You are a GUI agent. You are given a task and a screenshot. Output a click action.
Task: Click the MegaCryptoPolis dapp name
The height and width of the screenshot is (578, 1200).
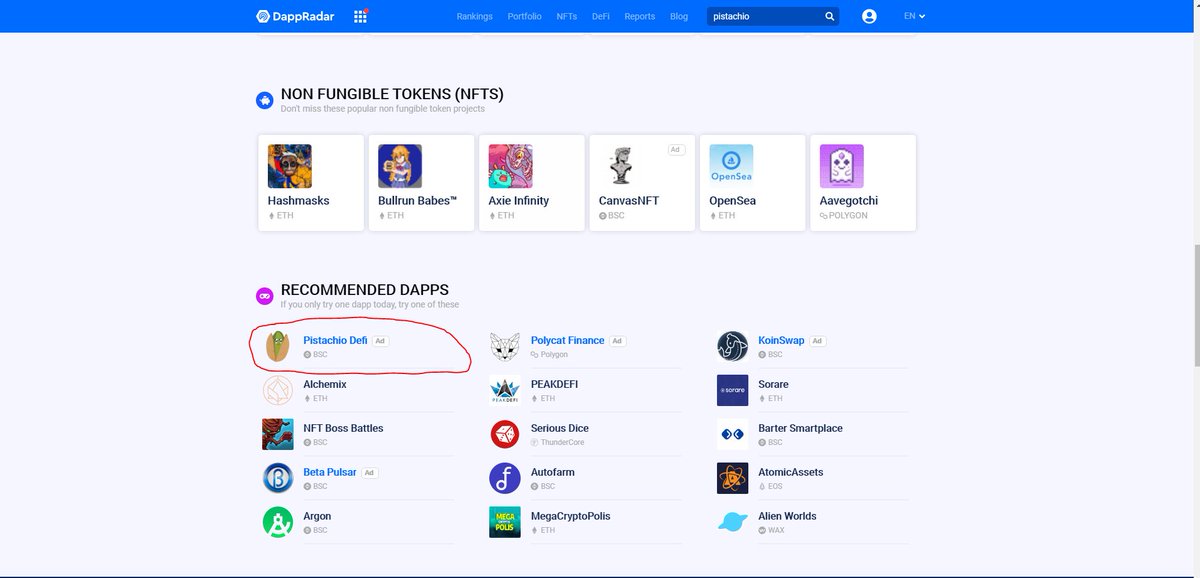571,516
